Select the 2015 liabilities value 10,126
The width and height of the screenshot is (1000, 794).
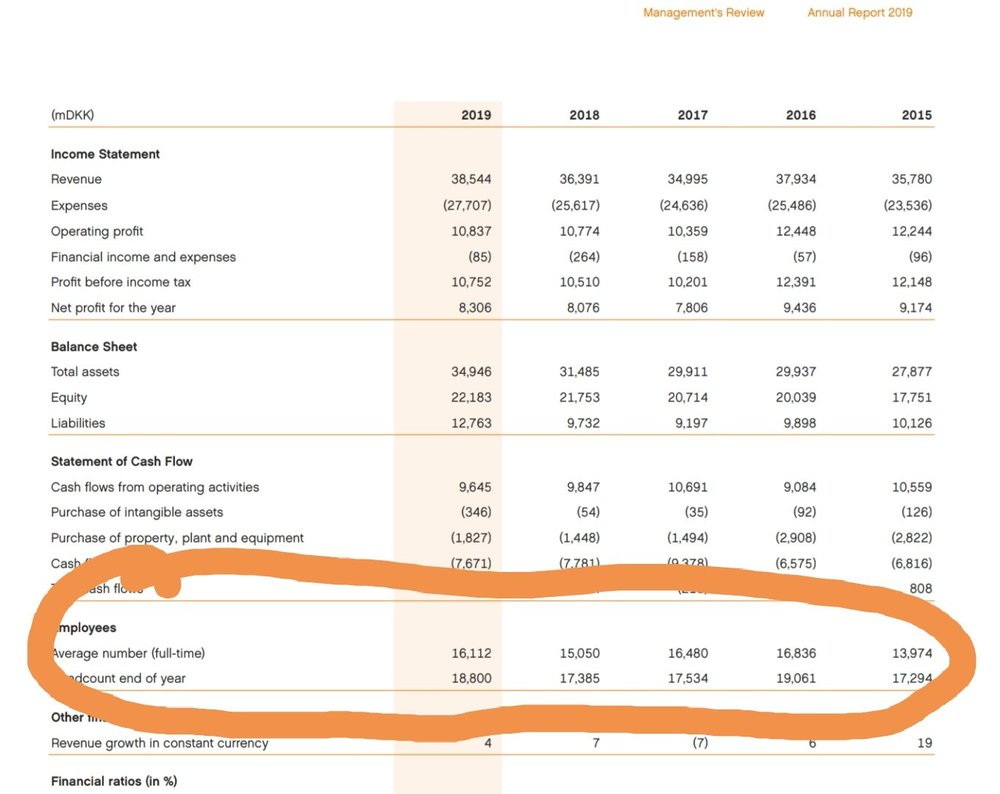pos(912,423)
